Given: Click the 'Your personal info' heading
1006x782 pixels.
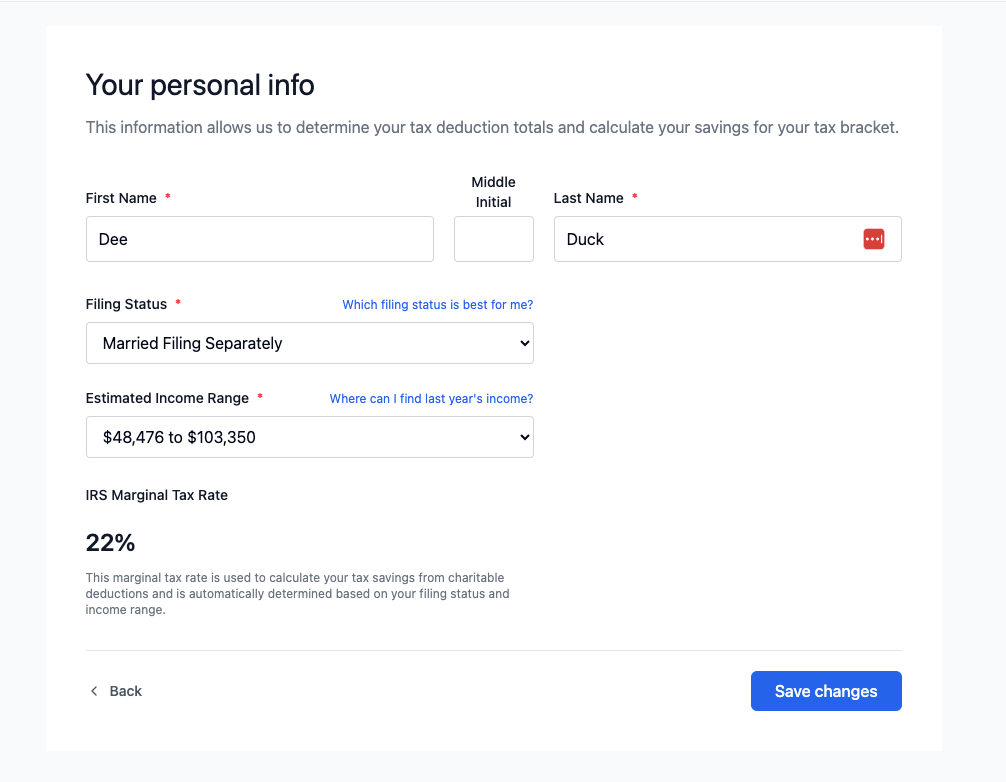Looking at the screenshot, I should click(x=200, y=85).
